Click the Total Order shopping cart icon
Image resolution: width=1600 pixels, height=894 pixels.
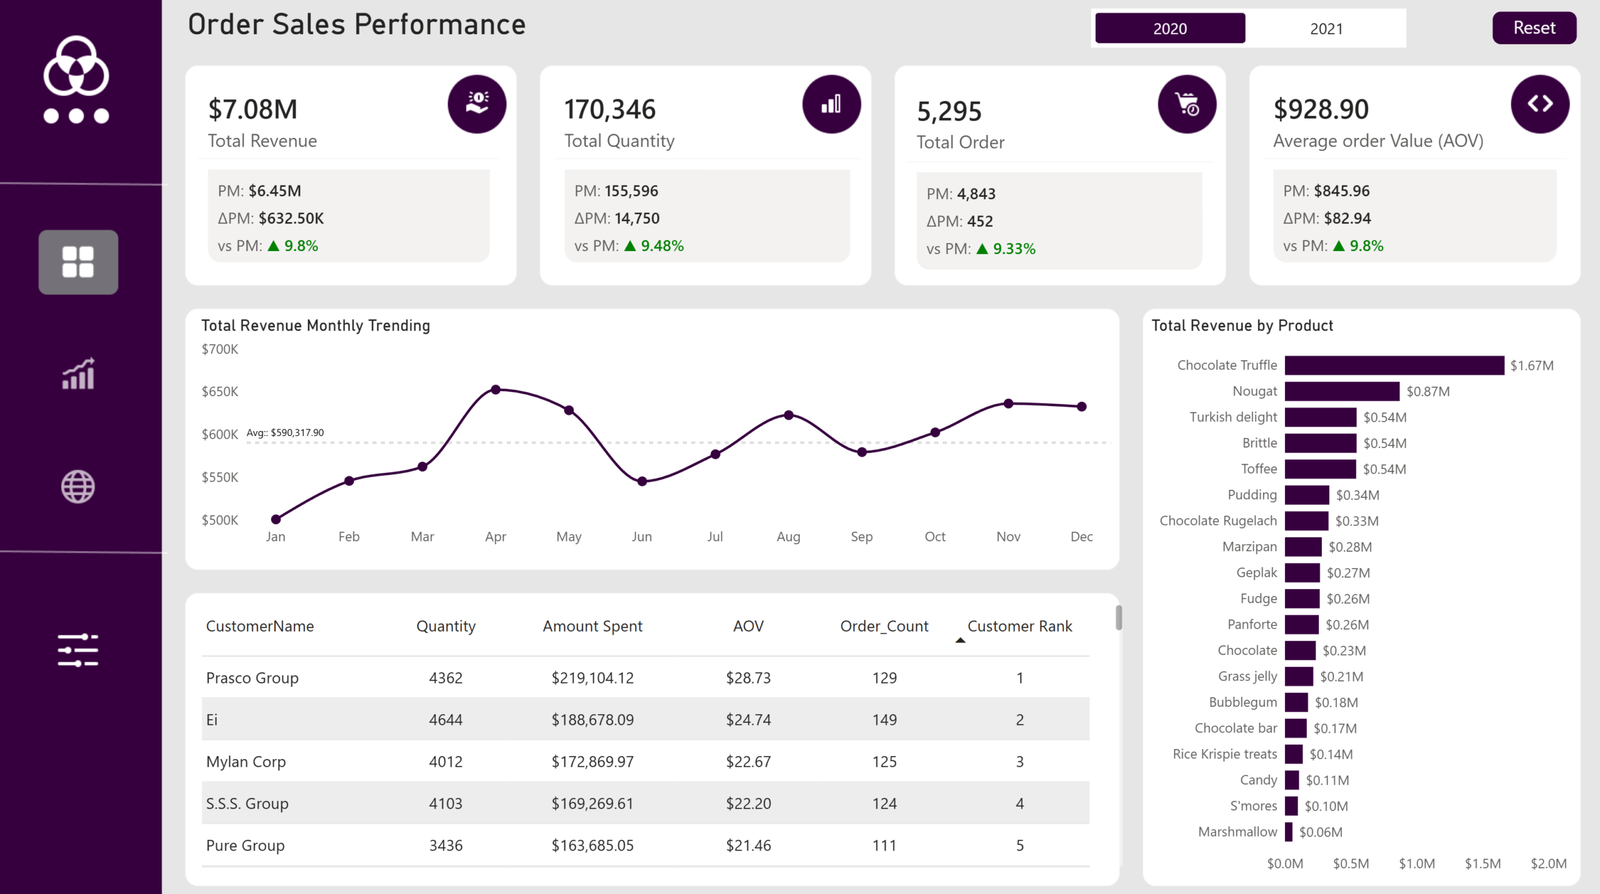pos(1187,104)
